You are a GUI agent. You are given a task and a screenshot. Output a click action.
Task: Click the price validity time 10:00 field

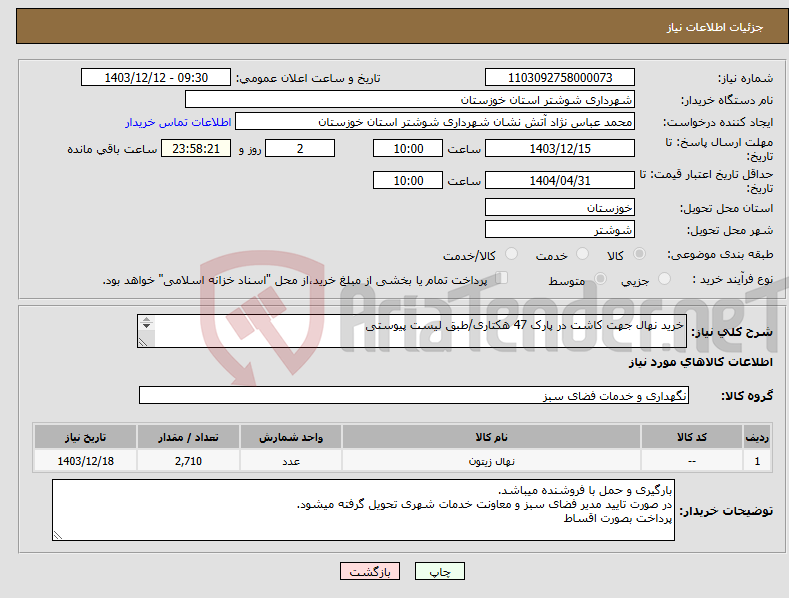[408, 180]
